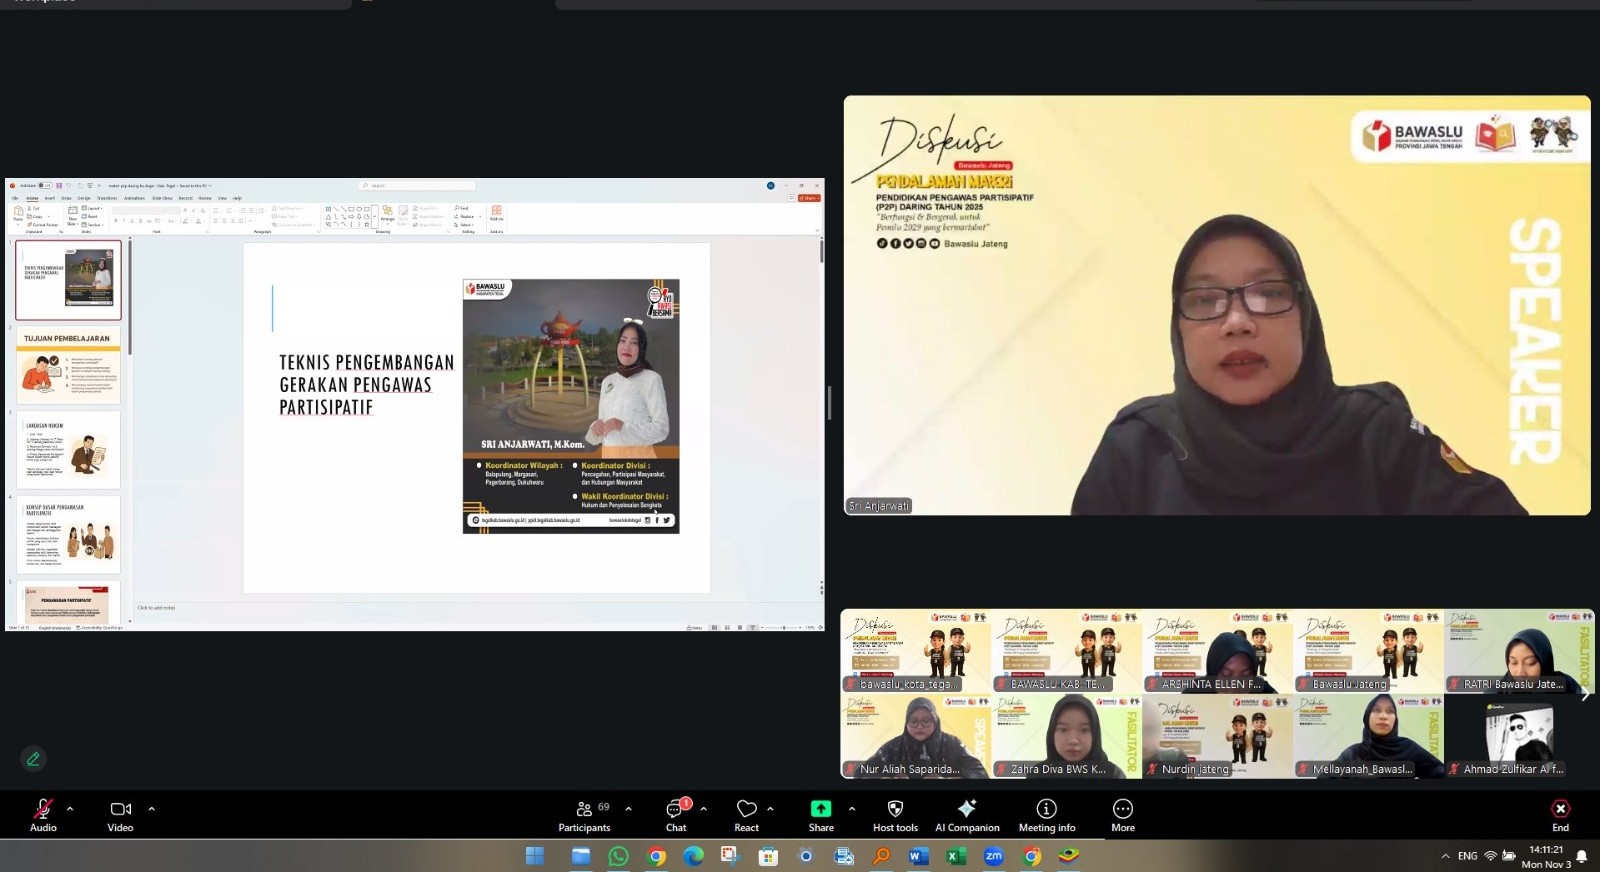Click the green Share screen icon

click(821, 809)
